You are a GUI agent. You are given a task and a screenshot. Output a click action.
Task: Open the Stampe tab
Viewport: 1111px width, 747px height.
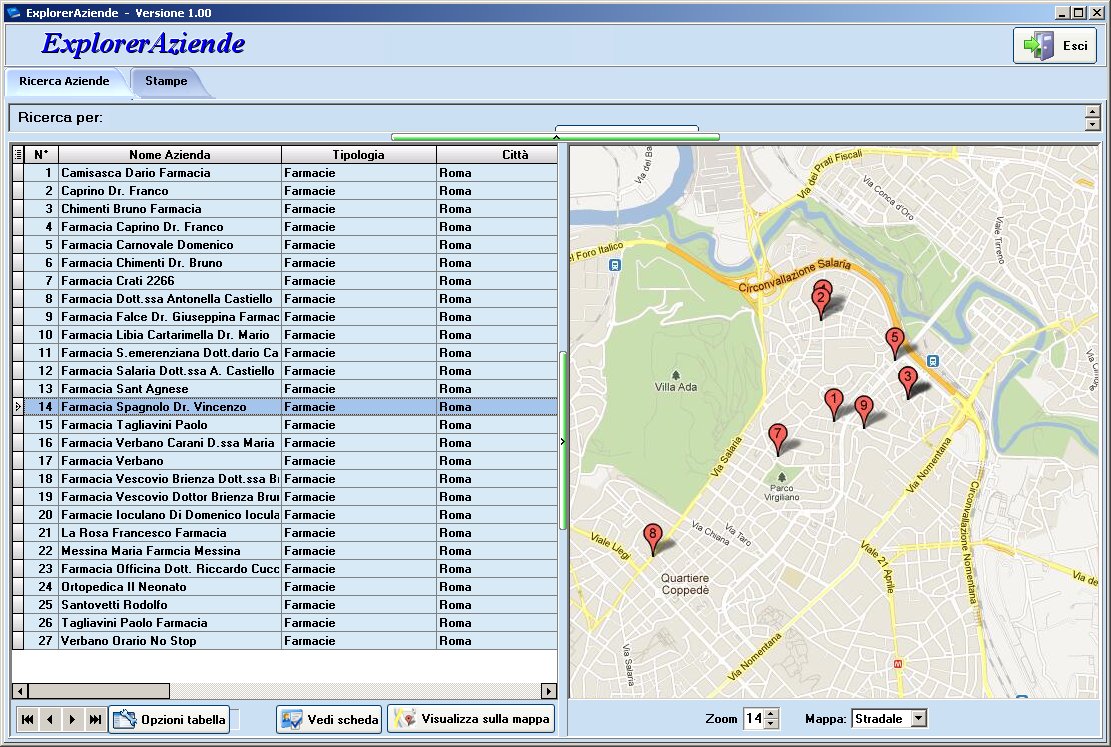(x=167, y=81)
